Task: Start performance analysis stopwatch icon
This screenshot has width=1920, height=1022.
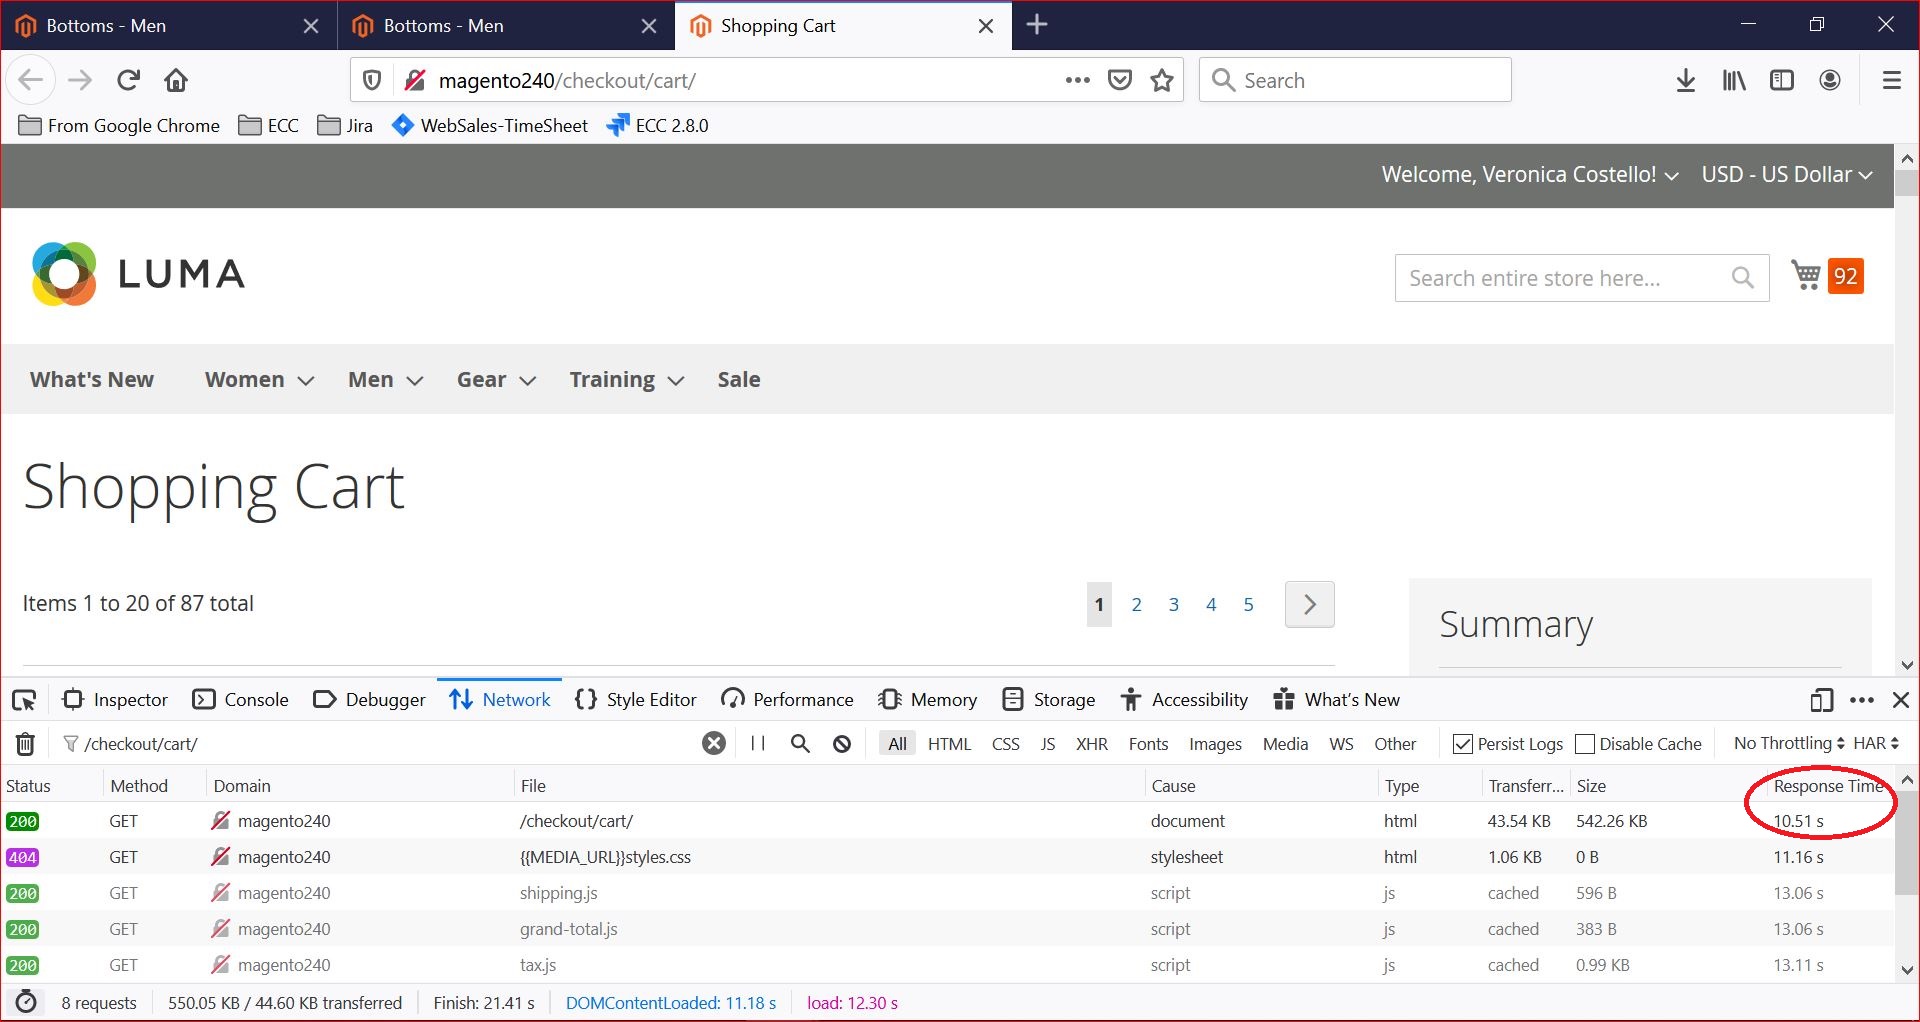Action: pyautogui.click(x=27, y=1002)
